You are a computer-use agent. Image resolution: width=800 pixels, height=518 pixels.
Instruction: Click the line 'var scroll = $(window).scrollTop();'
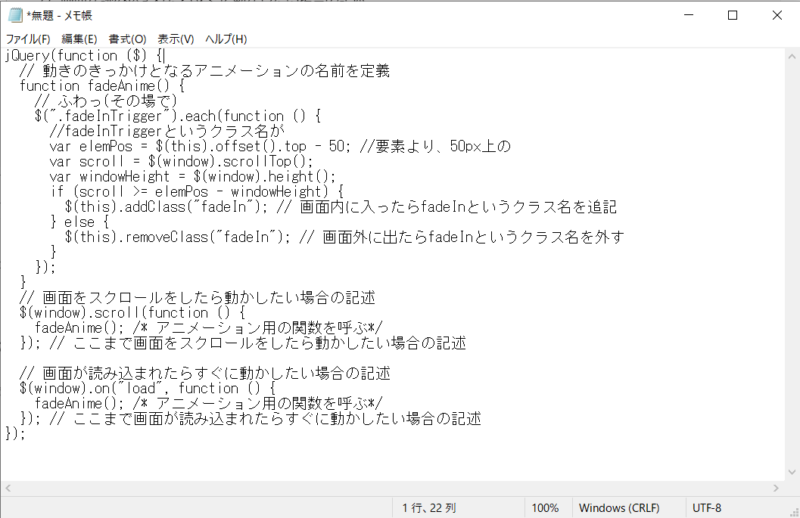(x=181, y=162)
